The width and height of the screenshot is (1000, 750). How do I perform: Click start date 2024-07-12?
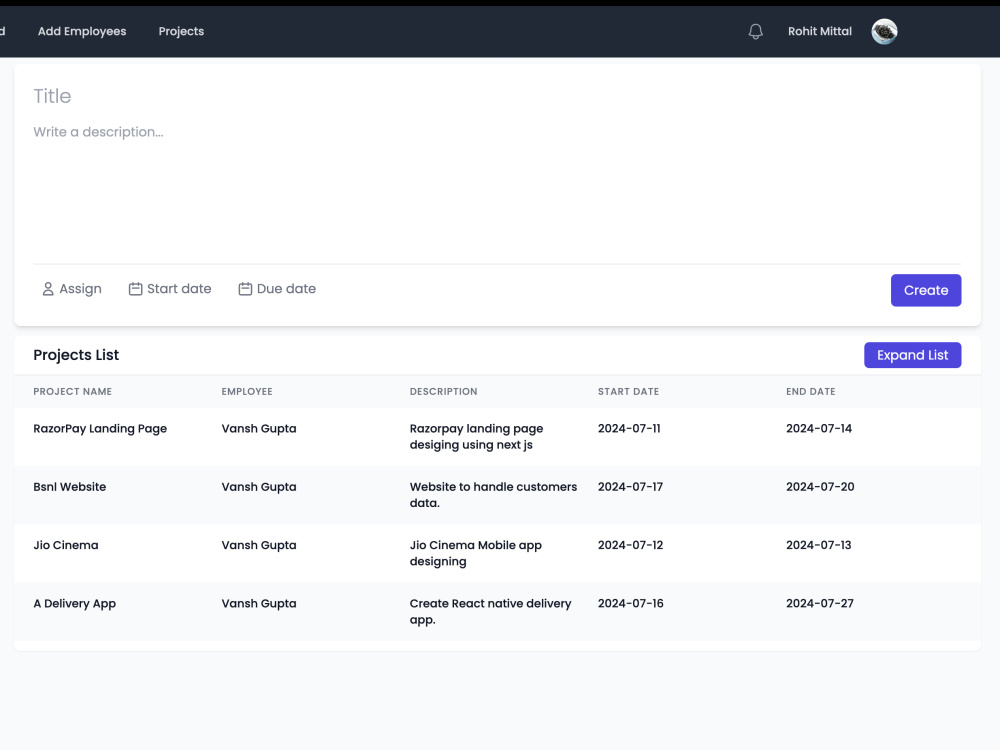point(630,545)
